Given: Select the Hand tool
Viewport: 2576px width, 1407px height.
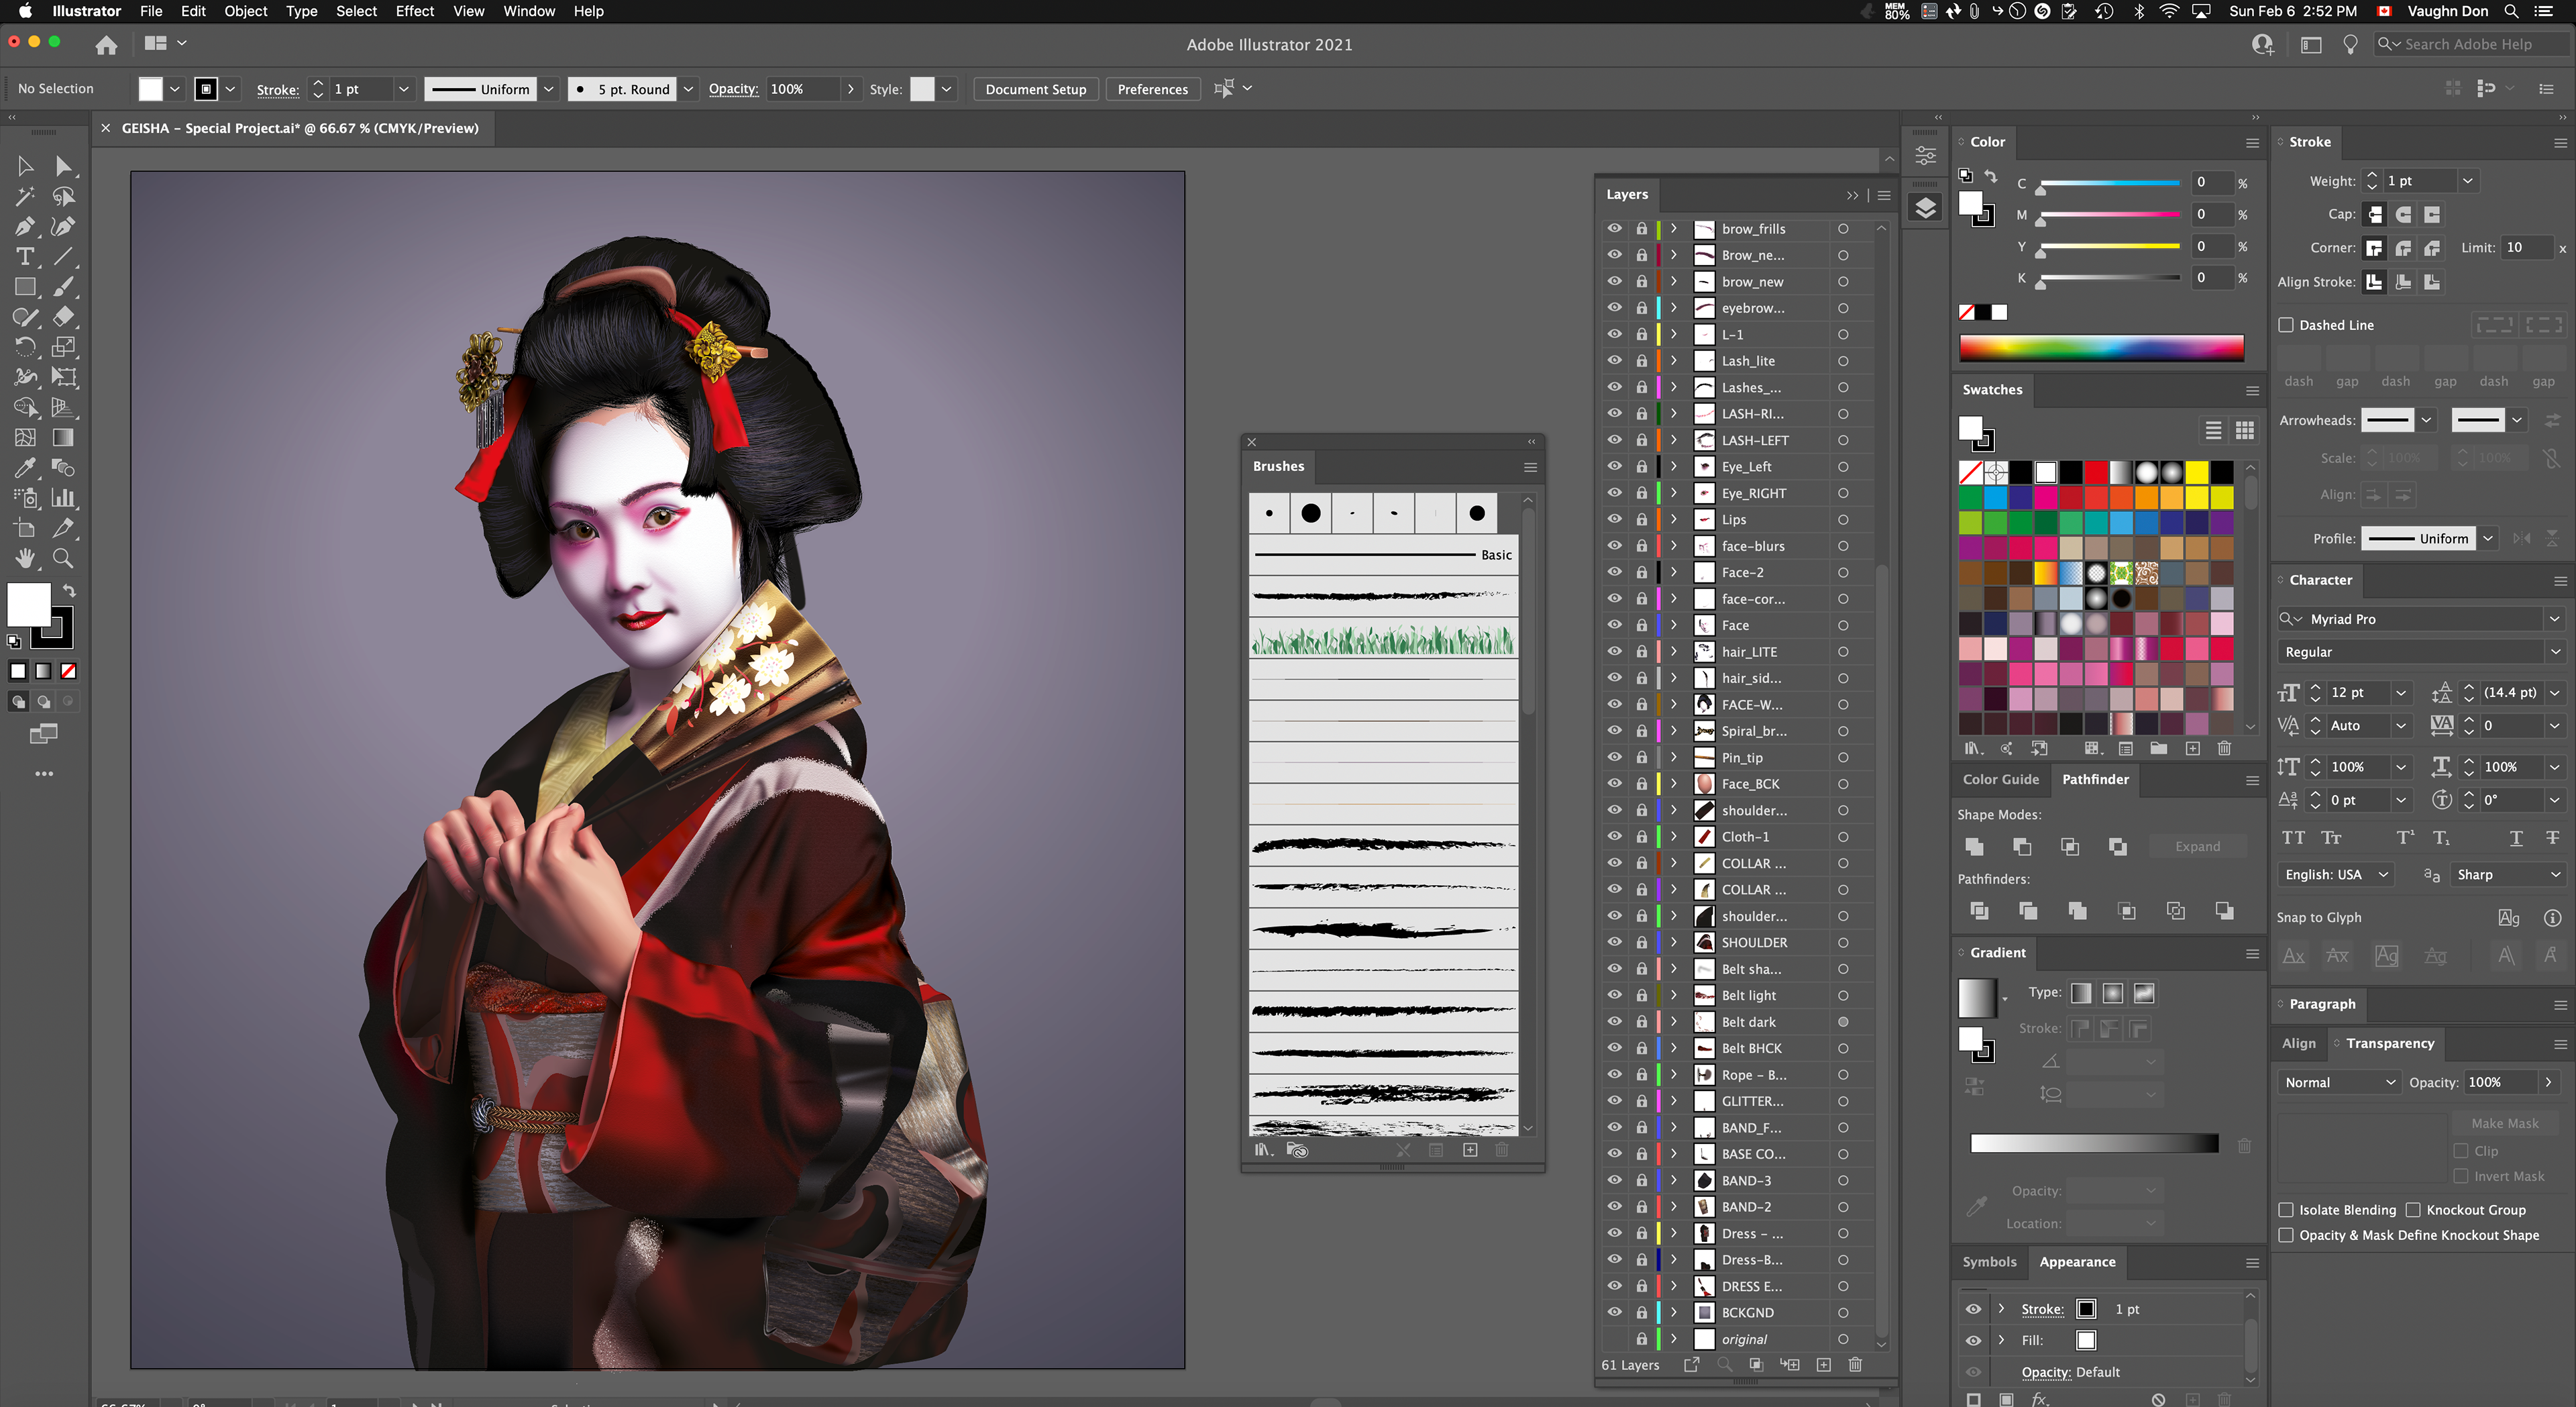Looking at the screenshot, I should click(x=26, y=558).
